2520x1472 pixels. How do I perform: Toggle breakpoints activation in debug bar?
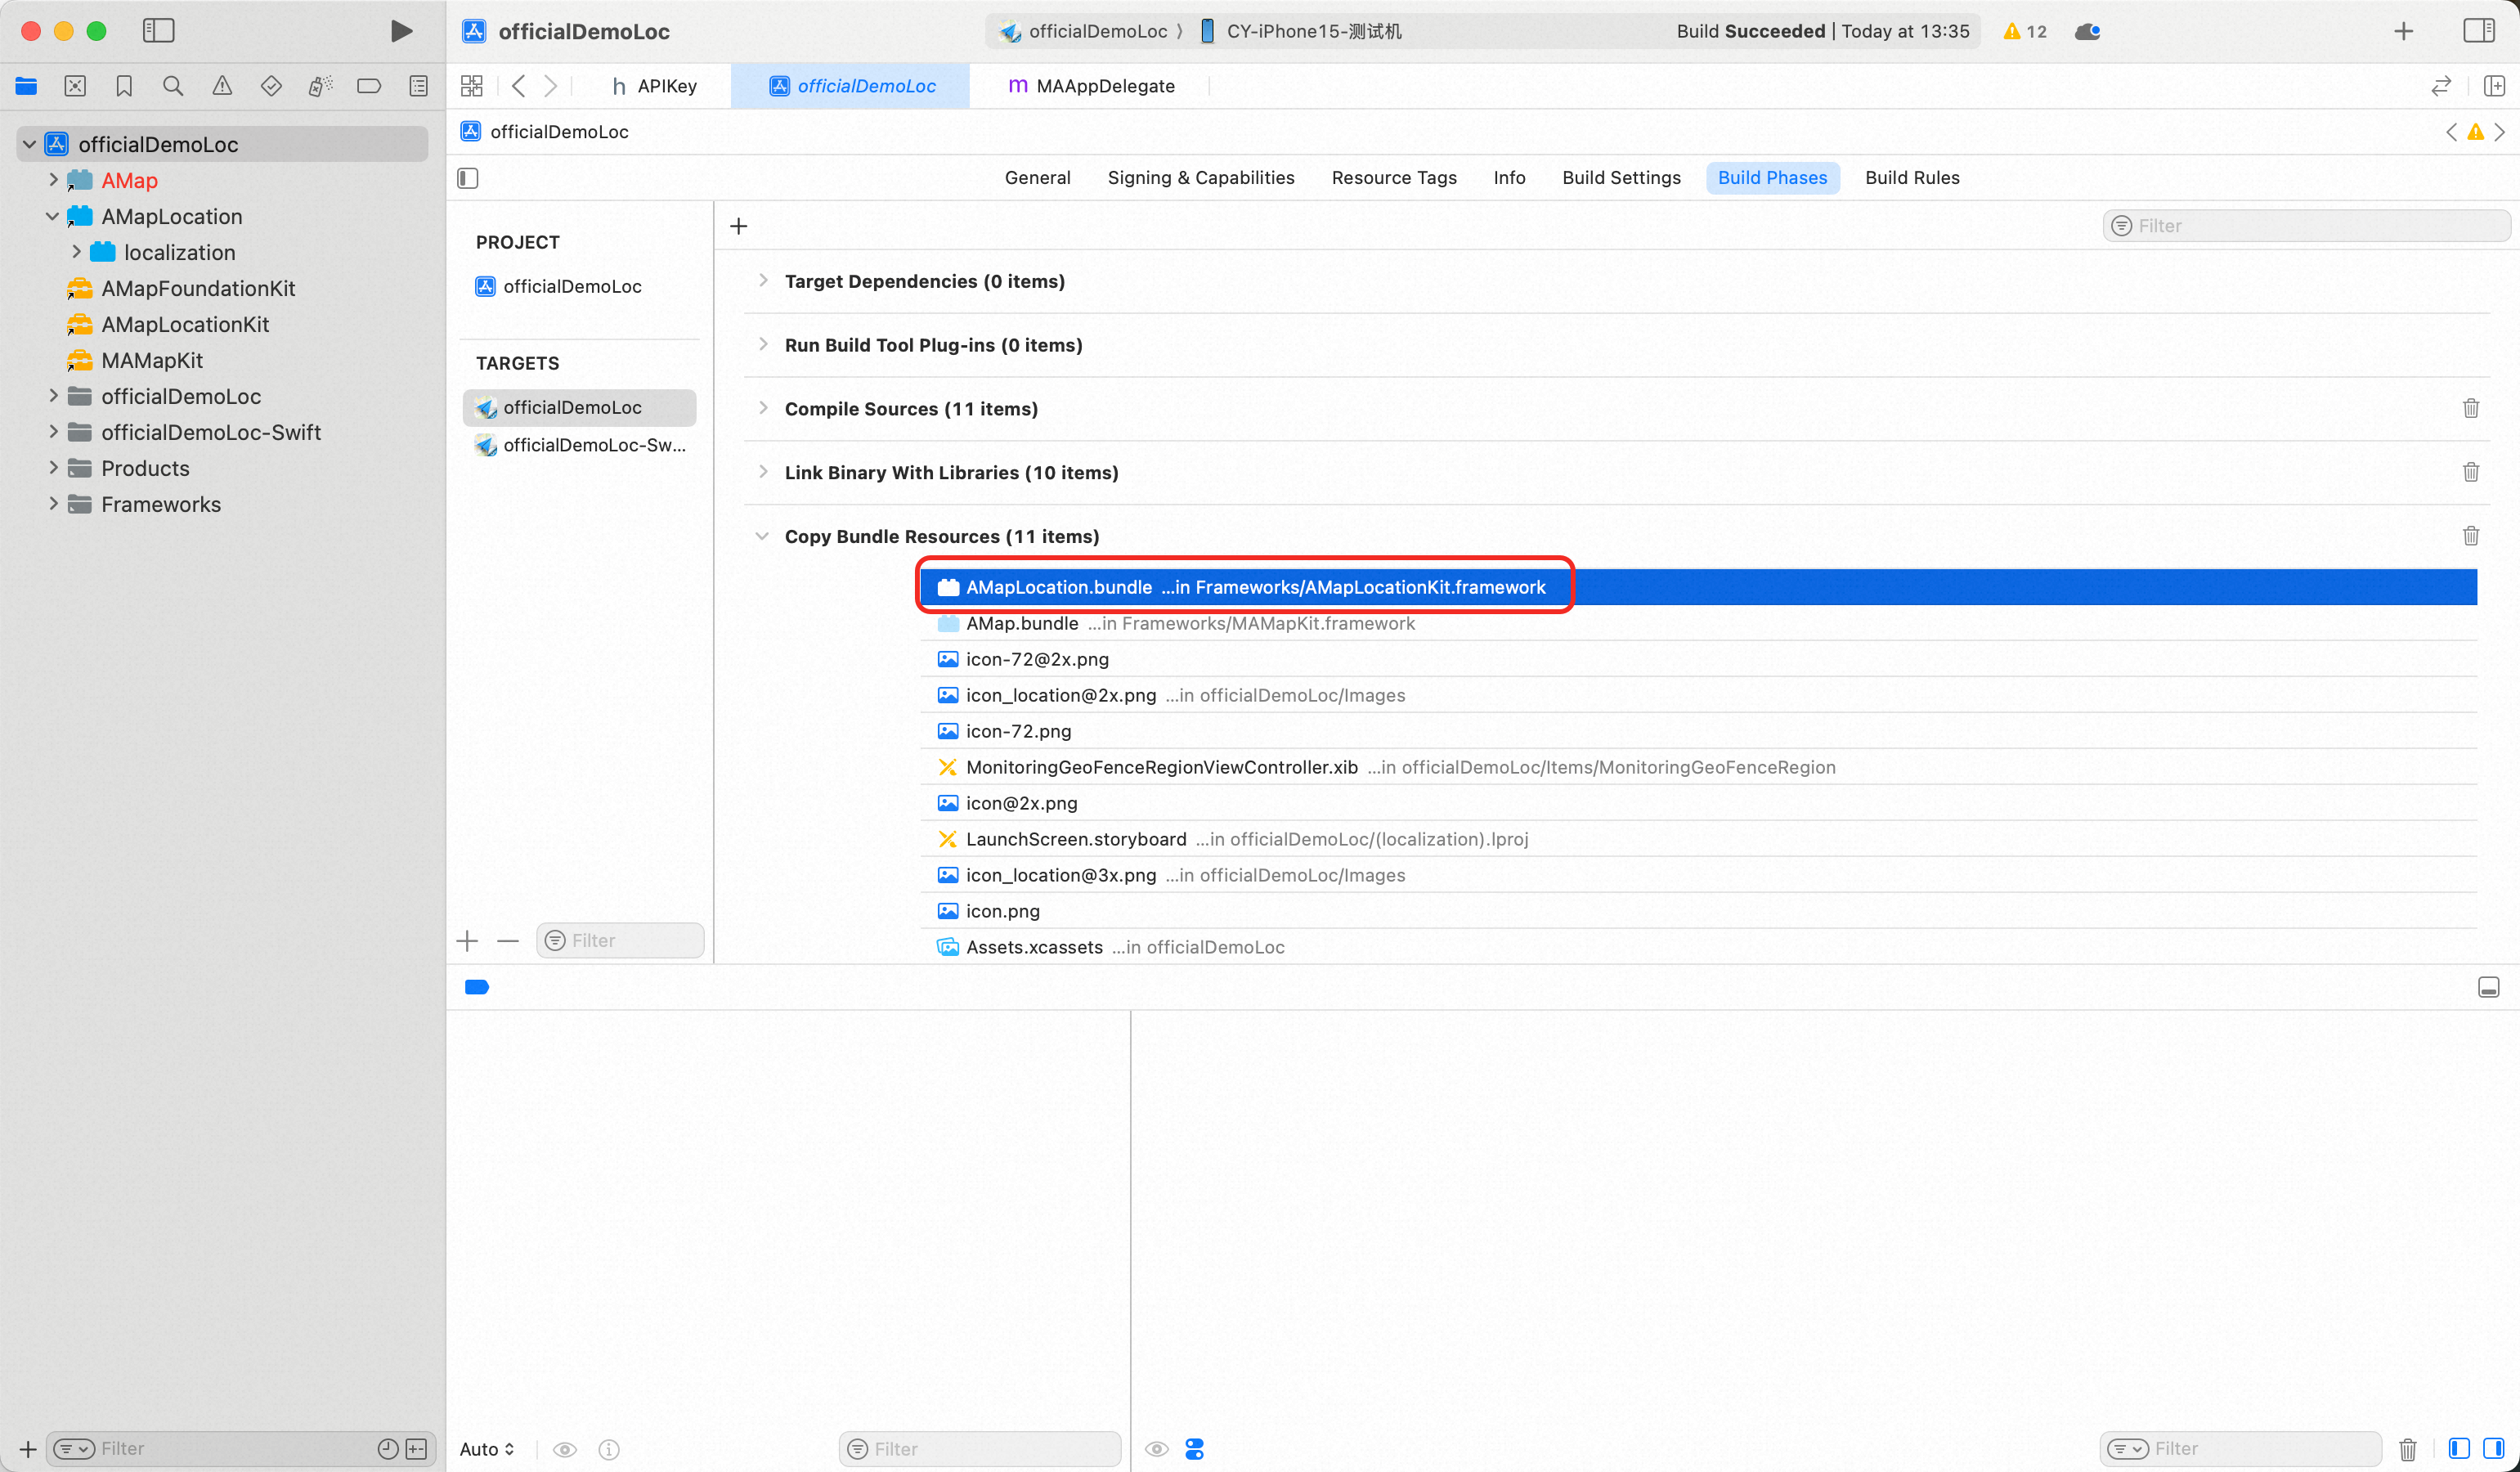477,987
